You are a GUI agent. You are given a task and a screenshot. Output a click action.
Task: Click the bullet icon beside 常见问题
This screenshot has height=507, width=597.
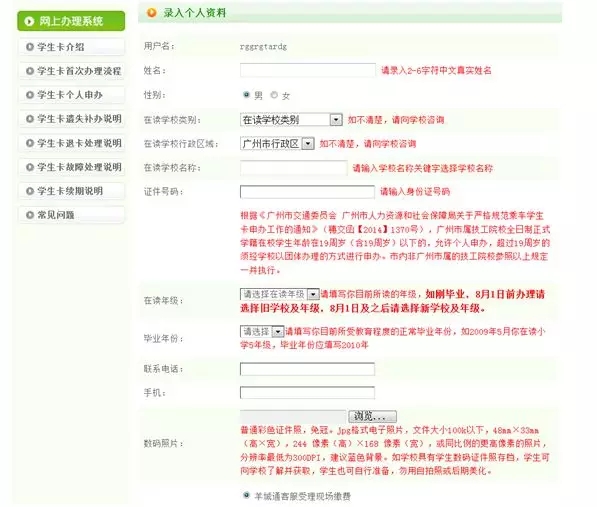30,215
